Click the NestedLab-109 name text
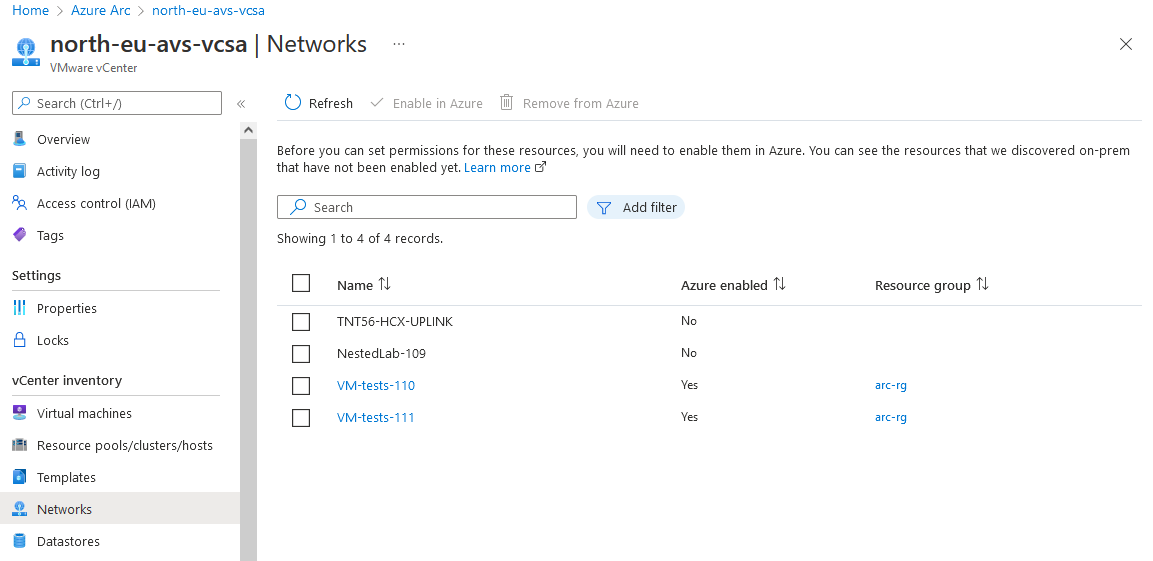The width and height of the screenshot is (1153, 561). tap(381, 354)
